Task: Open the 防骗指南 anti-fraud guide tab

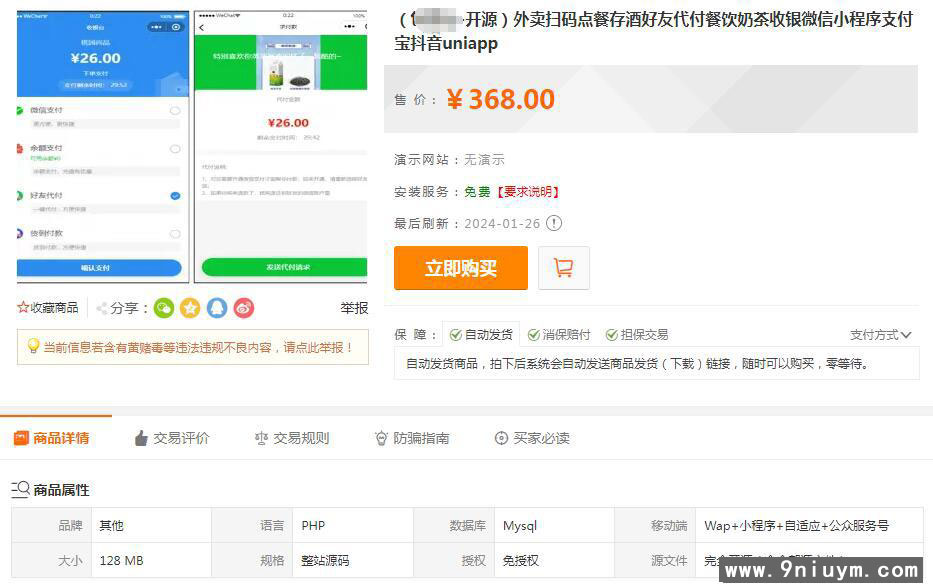Action: click(x=412, y=438)
